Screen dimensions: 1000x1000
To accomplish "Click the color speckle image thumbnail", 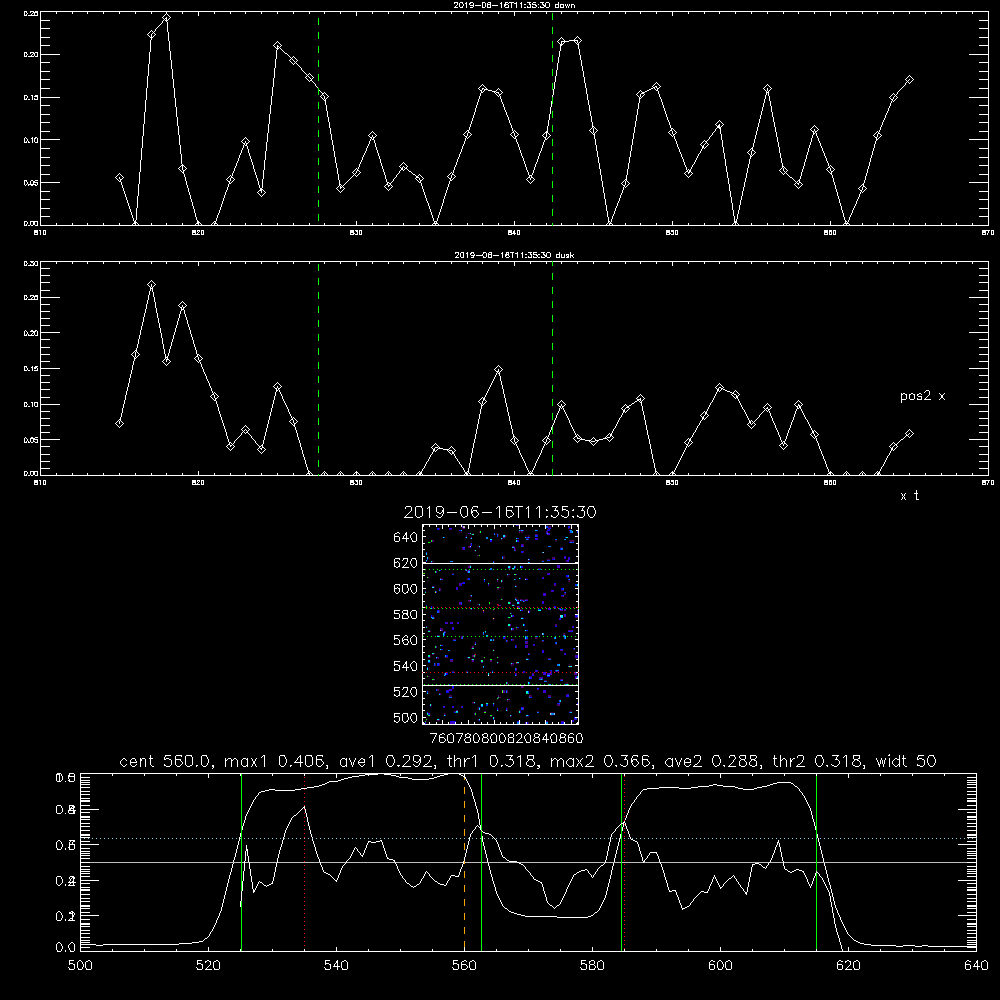I will coord(500,624).
